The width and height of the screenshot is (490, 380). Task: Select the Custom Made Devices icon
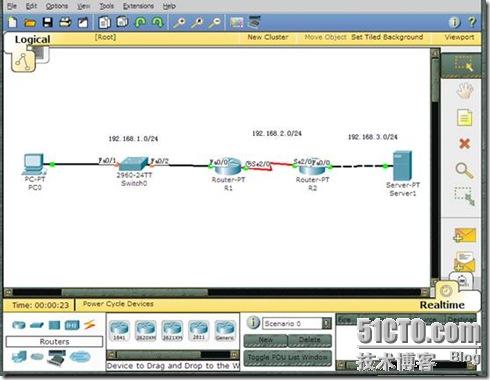point(56,358)
